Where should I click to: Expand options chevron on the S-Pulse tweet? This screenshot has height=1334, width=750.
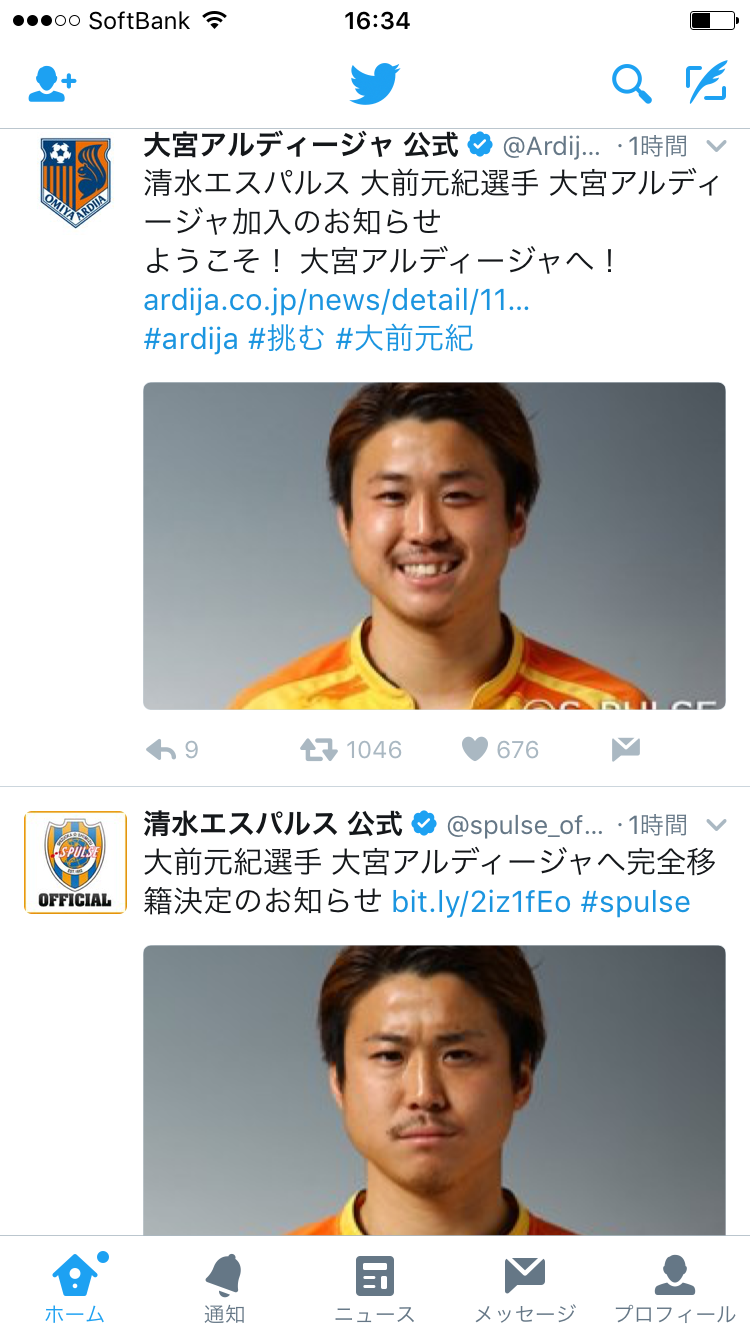pyautogui.click(x=716, y=825)
